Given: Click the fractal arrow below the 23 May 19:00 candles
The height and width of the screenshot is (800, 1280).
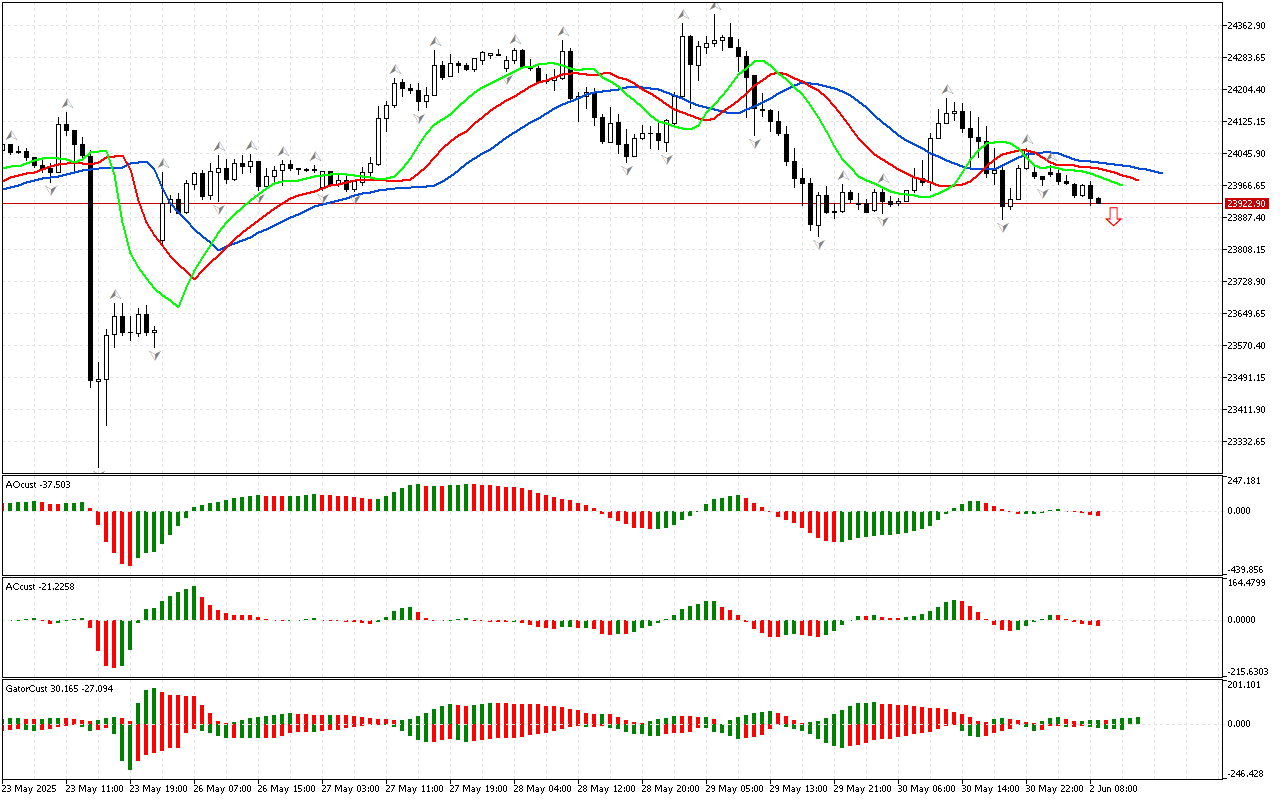Looking at the screenshot, I should coord(155,355).
